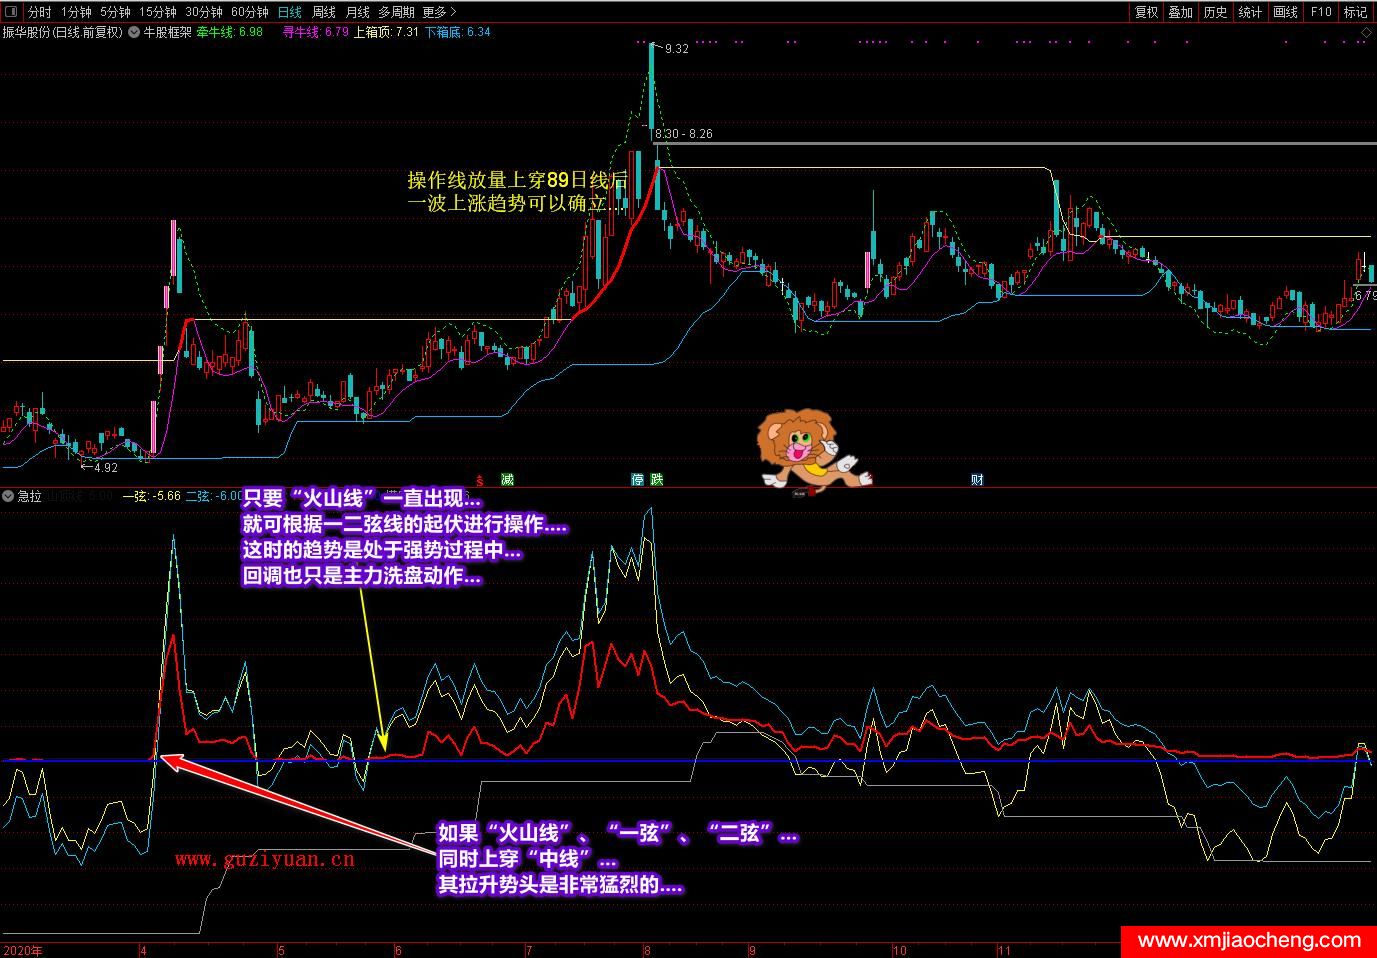
Task: Click the diamond icon at chart's top-right corner
Action: point(1367,33)
